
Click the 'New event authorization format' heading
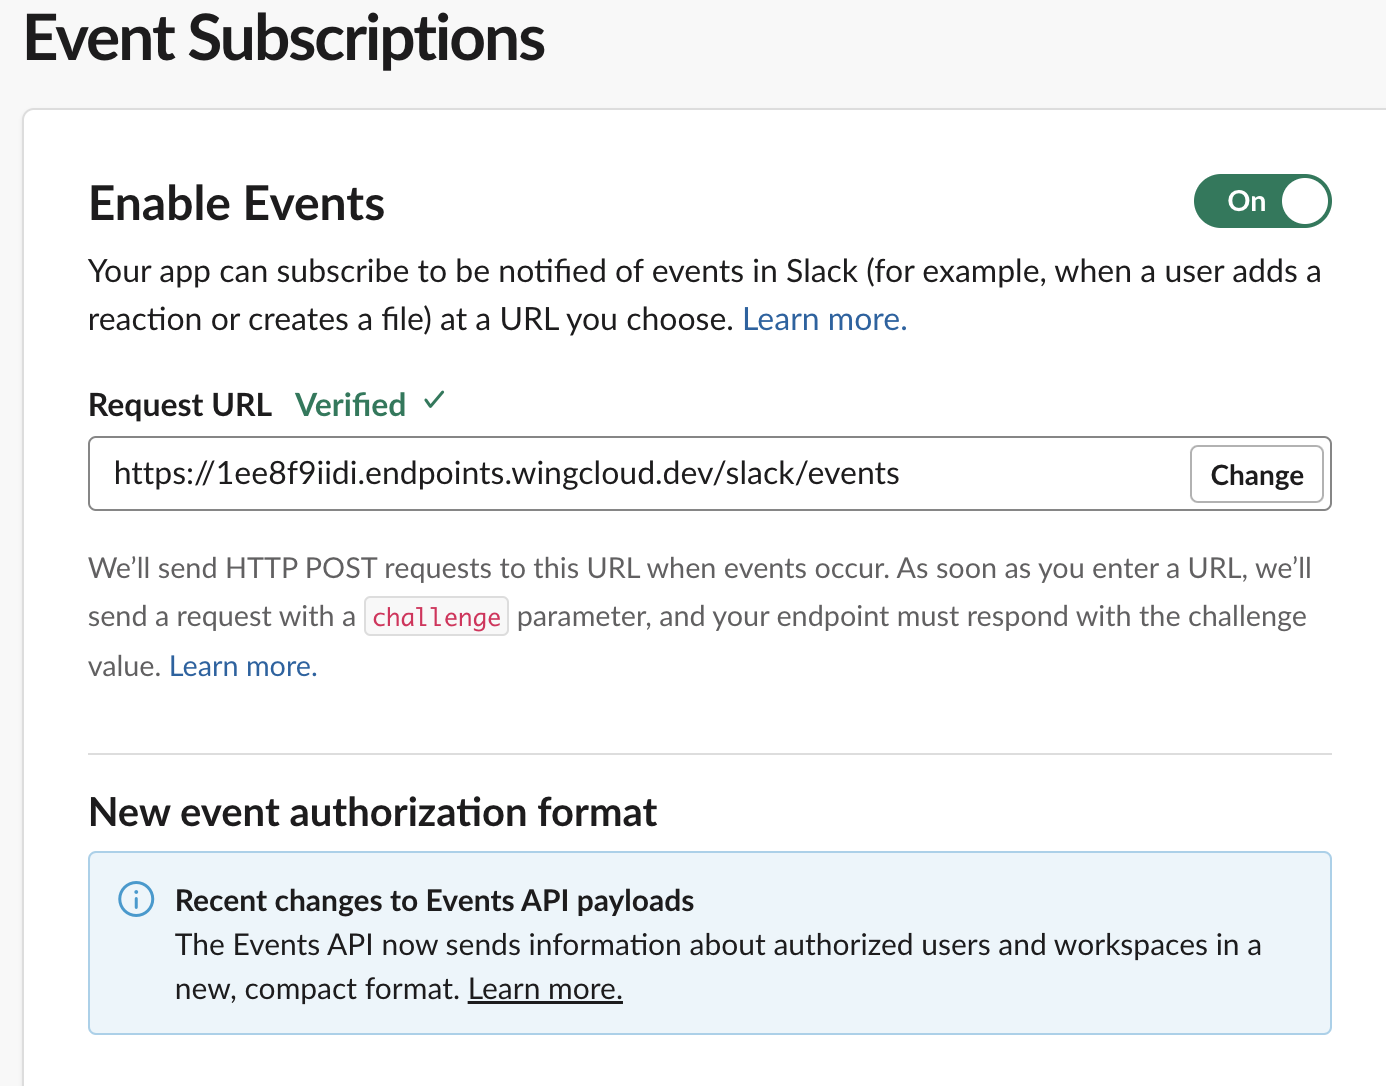[372, 812]
